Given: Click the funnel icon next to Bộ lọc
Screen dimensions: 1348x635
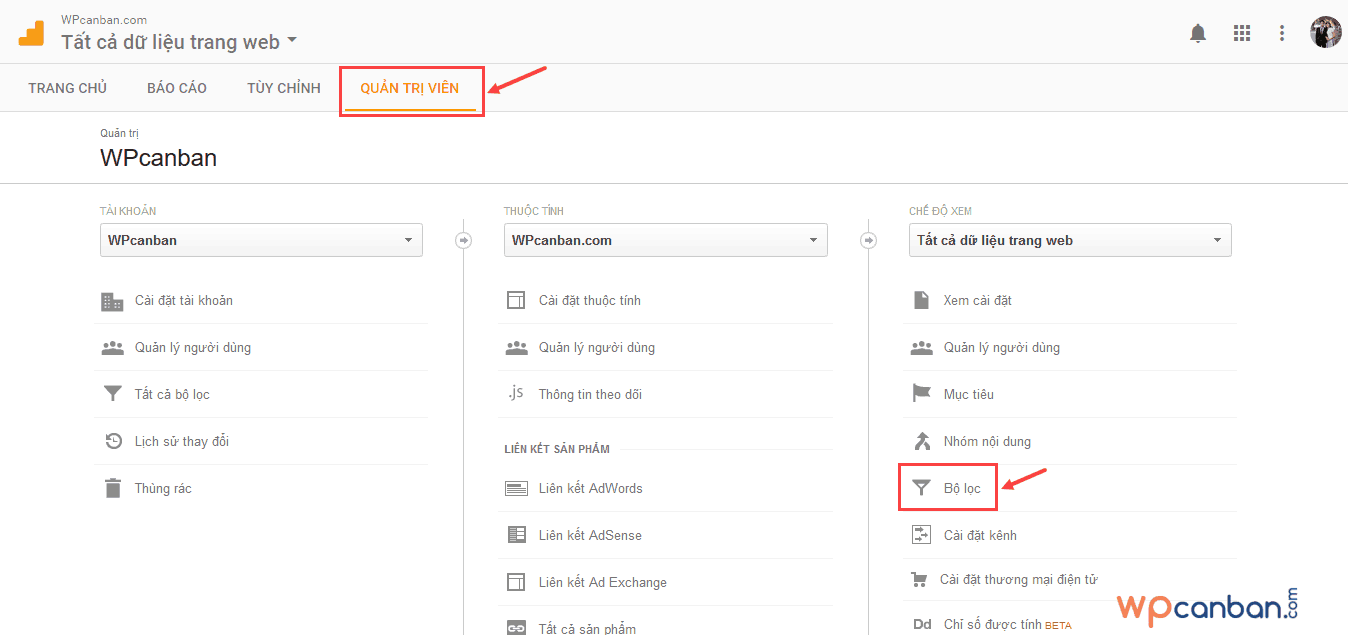Looking at the screenshot, I should coord(921,488).
